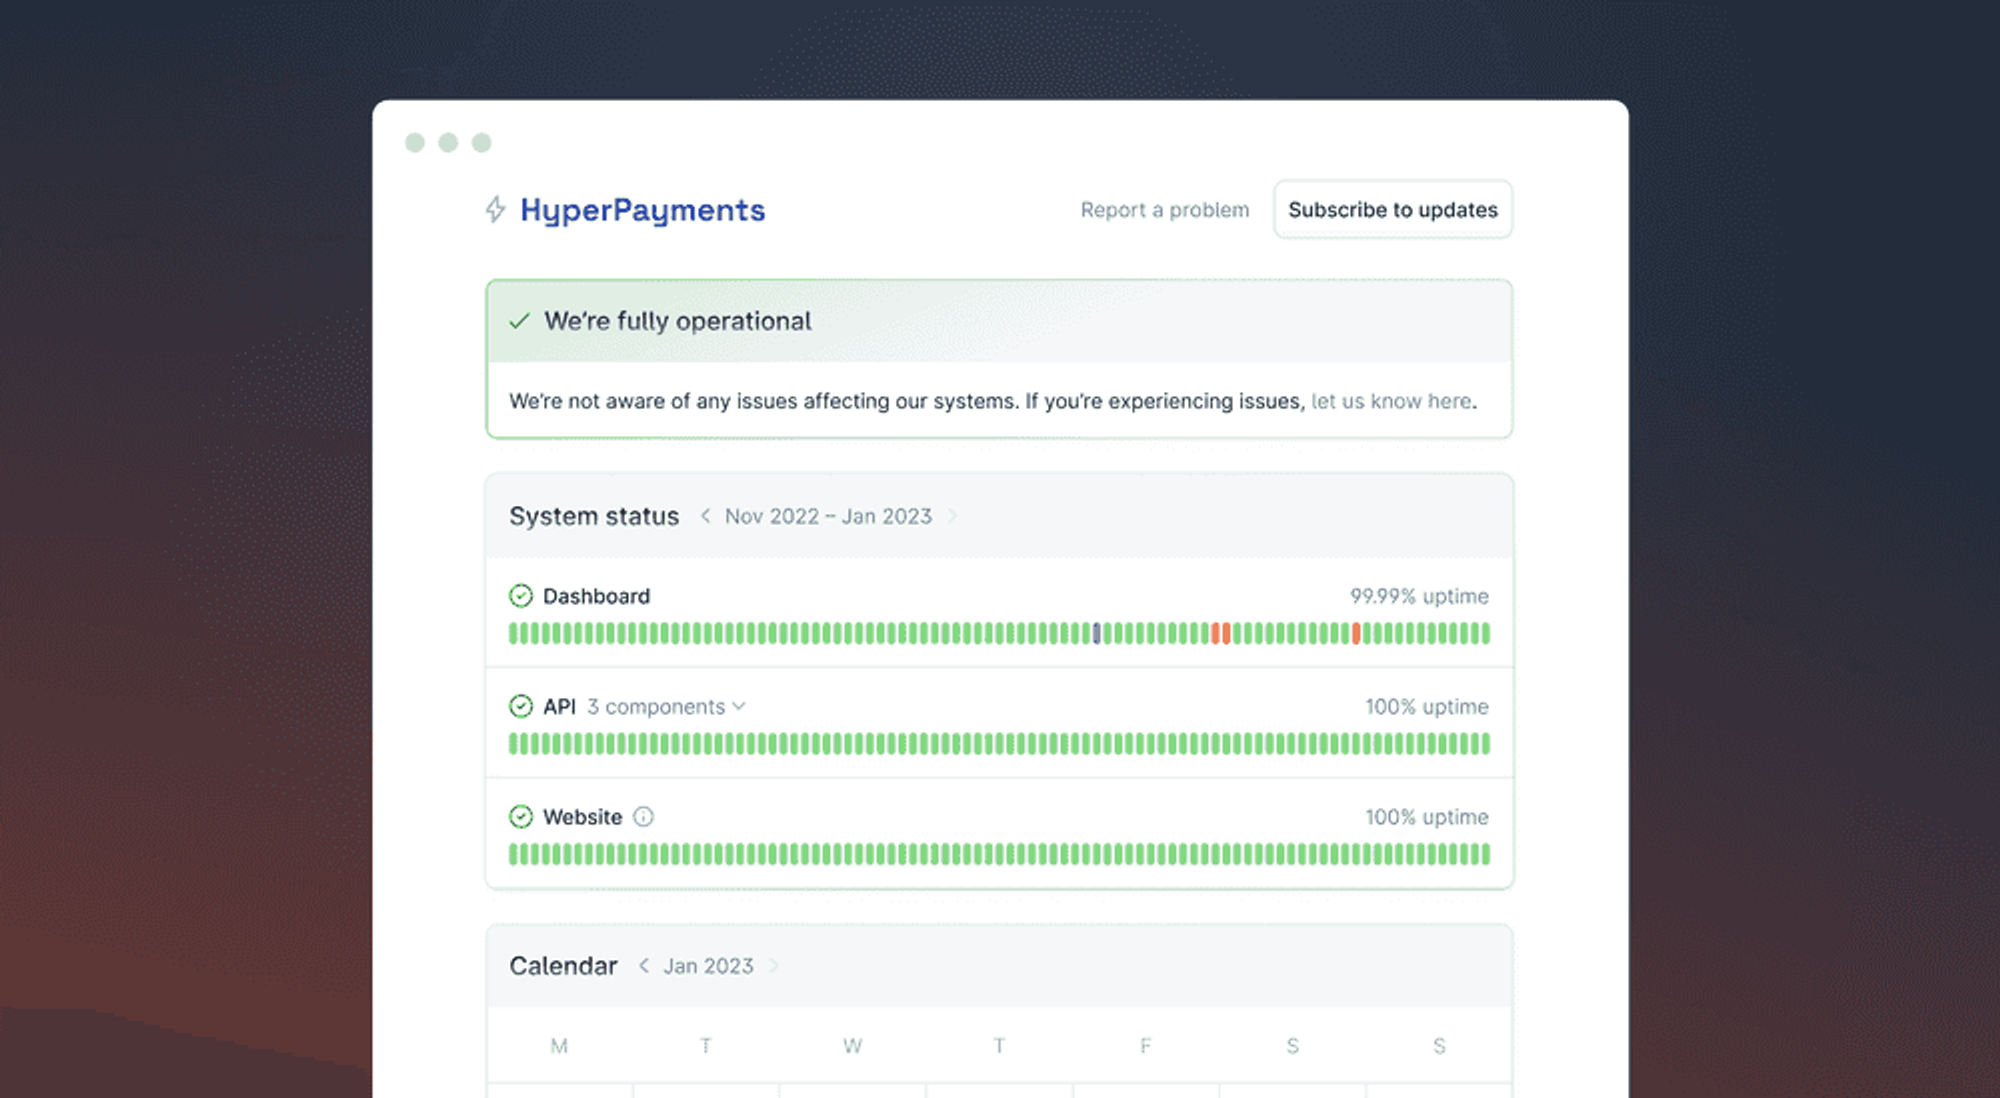Click the 3 components chevron arrow
The width and height of the screenshot is (2000, 1098).
pos(739,707)
